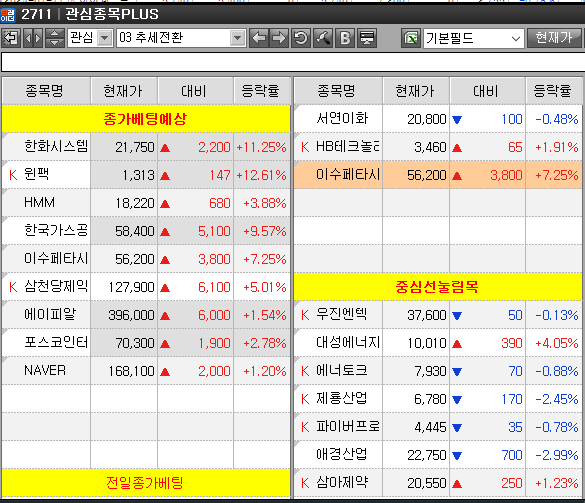Click the refresh circular arrow icon
This screenshot has width=585, height=503.
coord(301,38)
